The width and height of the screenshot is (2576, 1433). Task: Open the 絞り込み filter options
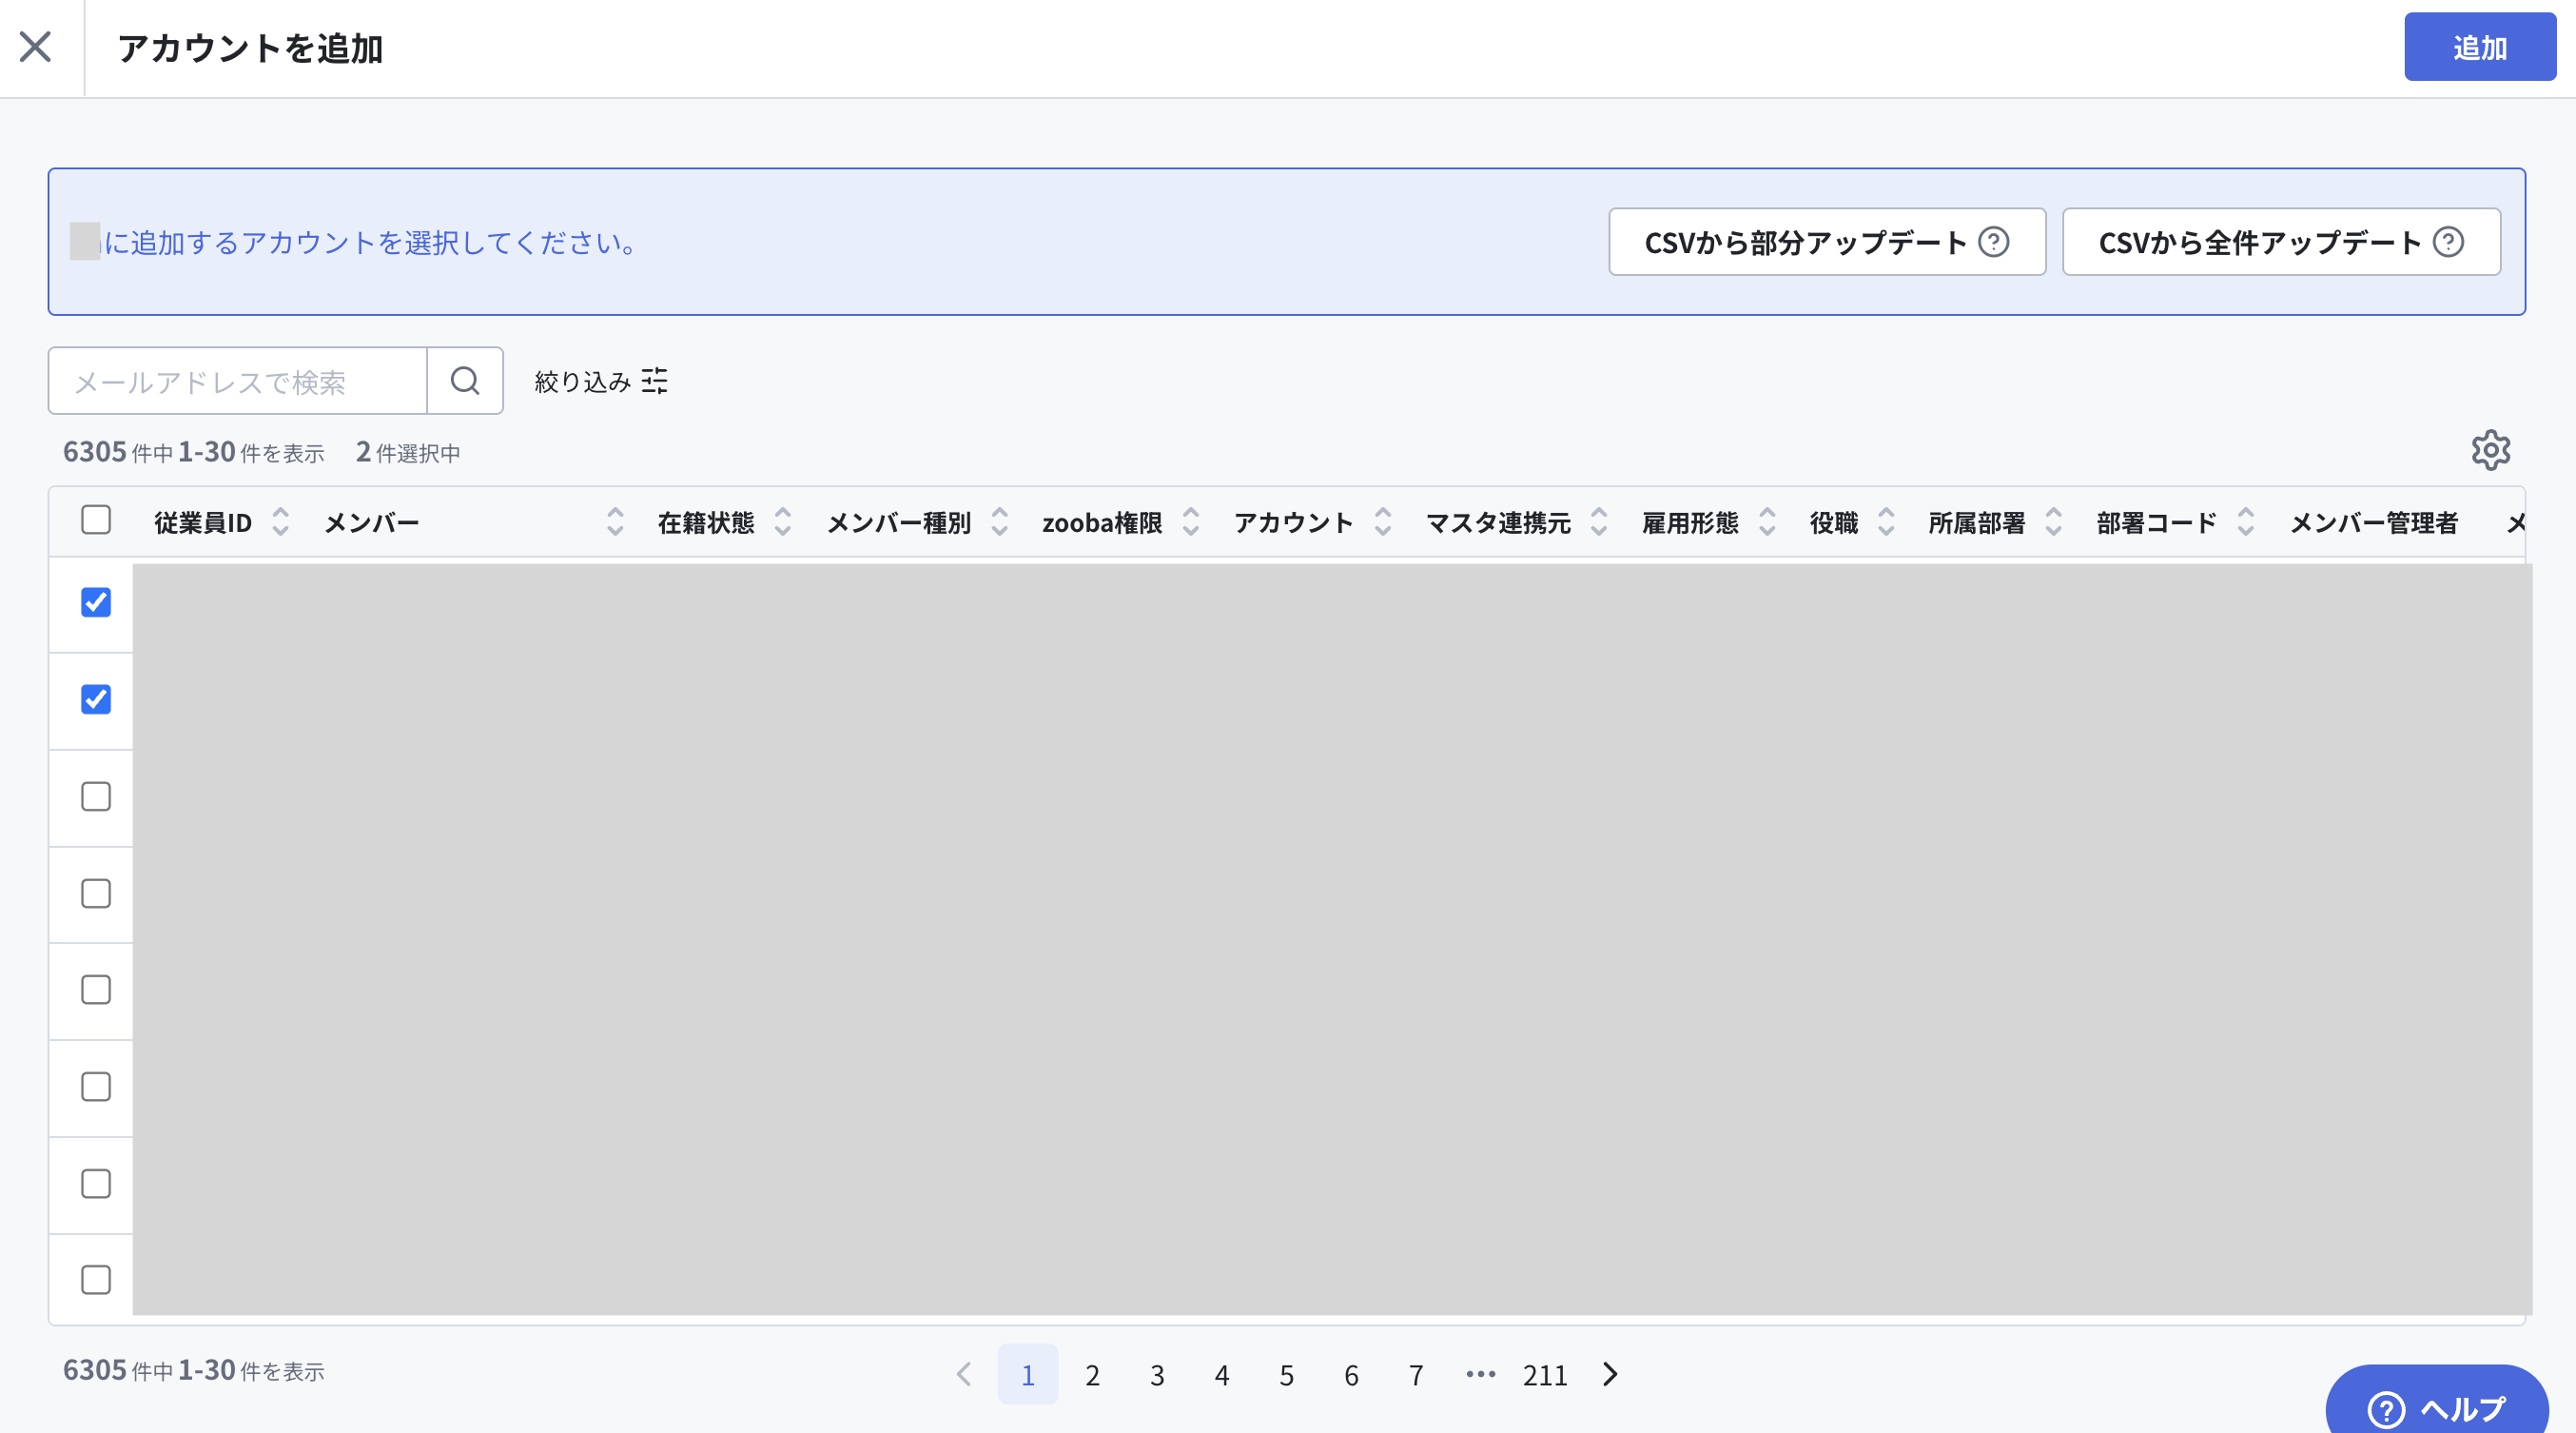coord(601,381)
